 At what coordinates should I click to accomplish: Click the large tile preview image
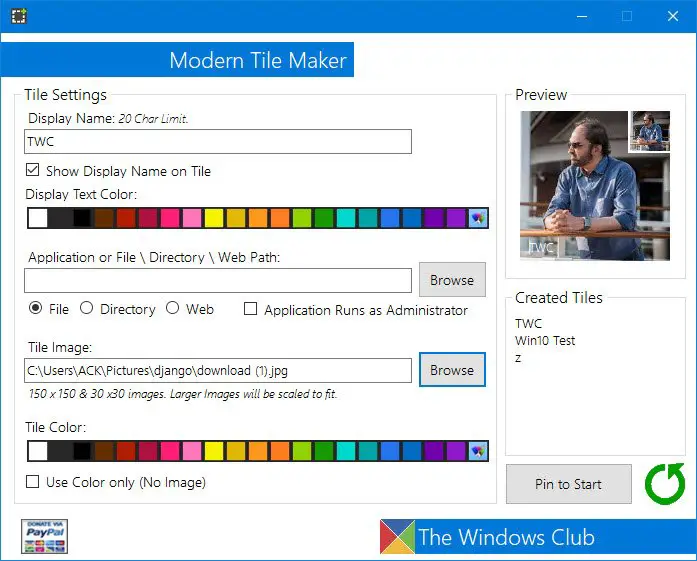(595, 185)
